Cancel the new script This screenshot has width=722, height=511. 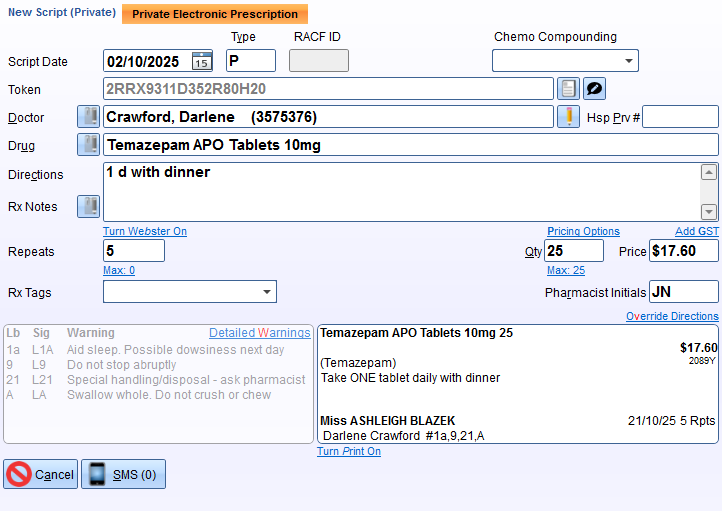pos(40,474)
